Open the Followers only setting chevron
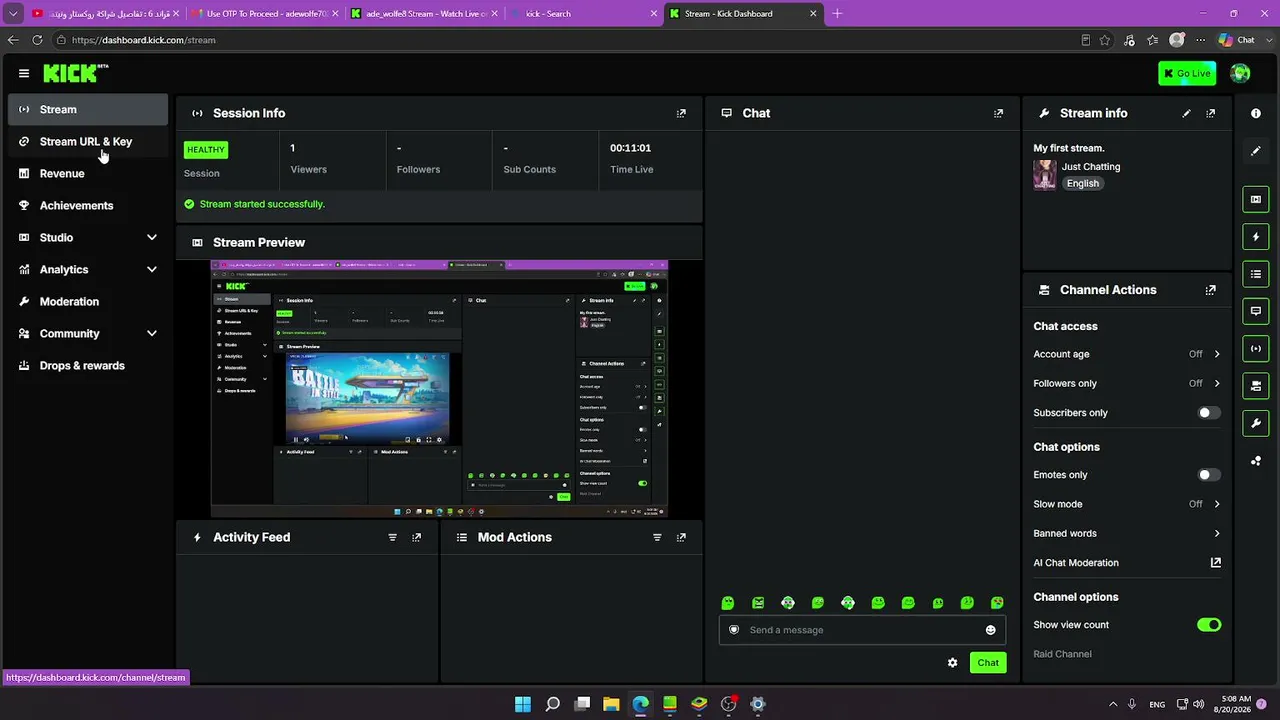This screenshot has width=1280, height=720. 1217,383
